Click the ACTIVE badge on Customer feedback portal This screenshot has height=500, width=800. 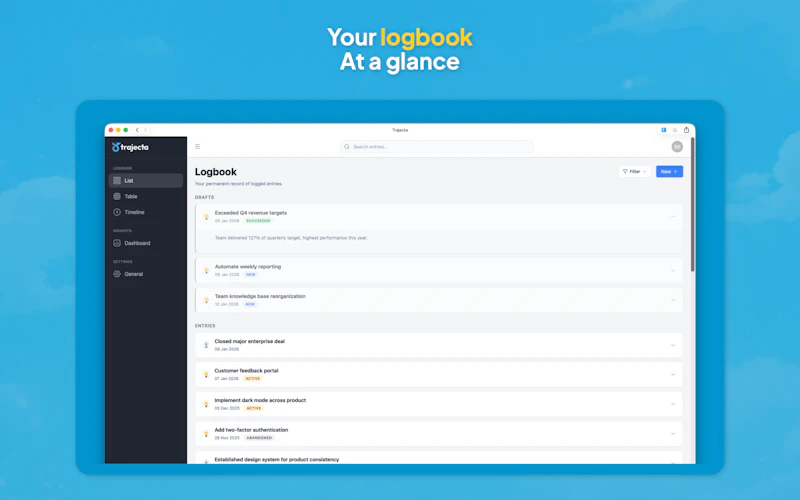[x=253, y=379]
